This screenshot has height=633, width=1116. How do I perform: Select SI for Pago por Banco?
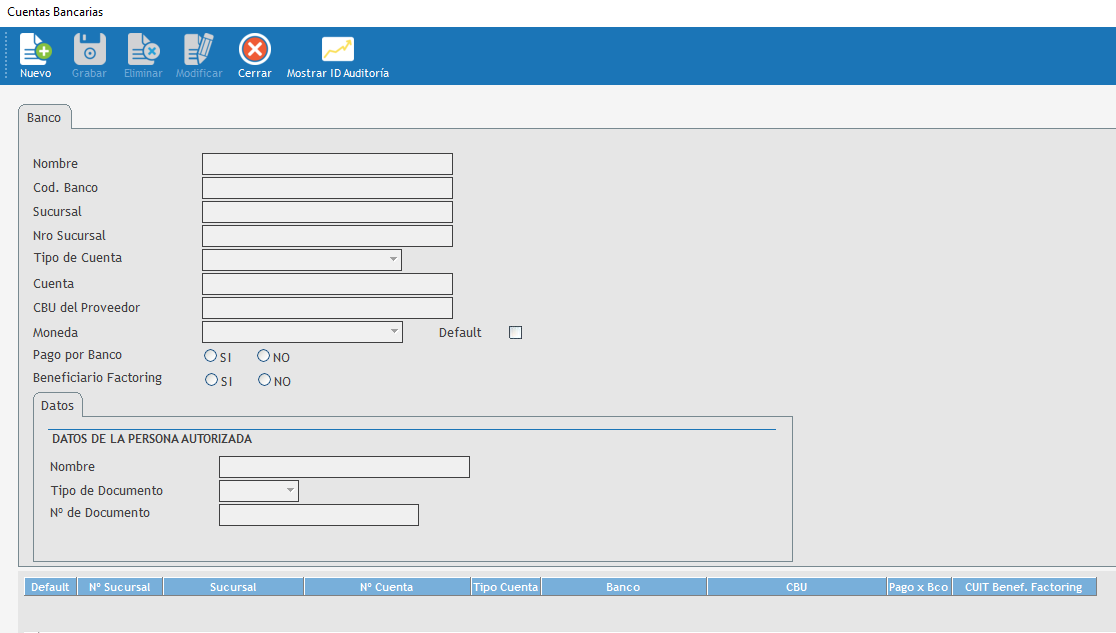[210, 356]
